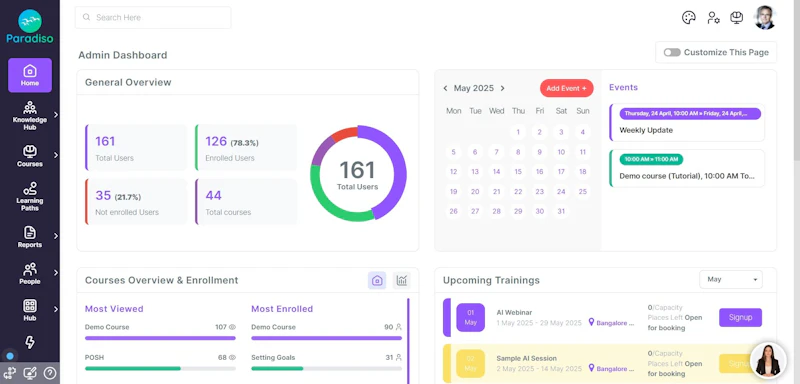Viewport: 800px width, 384px height.
Task: Click the monitor learner-view icon in header
Action: tap(736, 18)
